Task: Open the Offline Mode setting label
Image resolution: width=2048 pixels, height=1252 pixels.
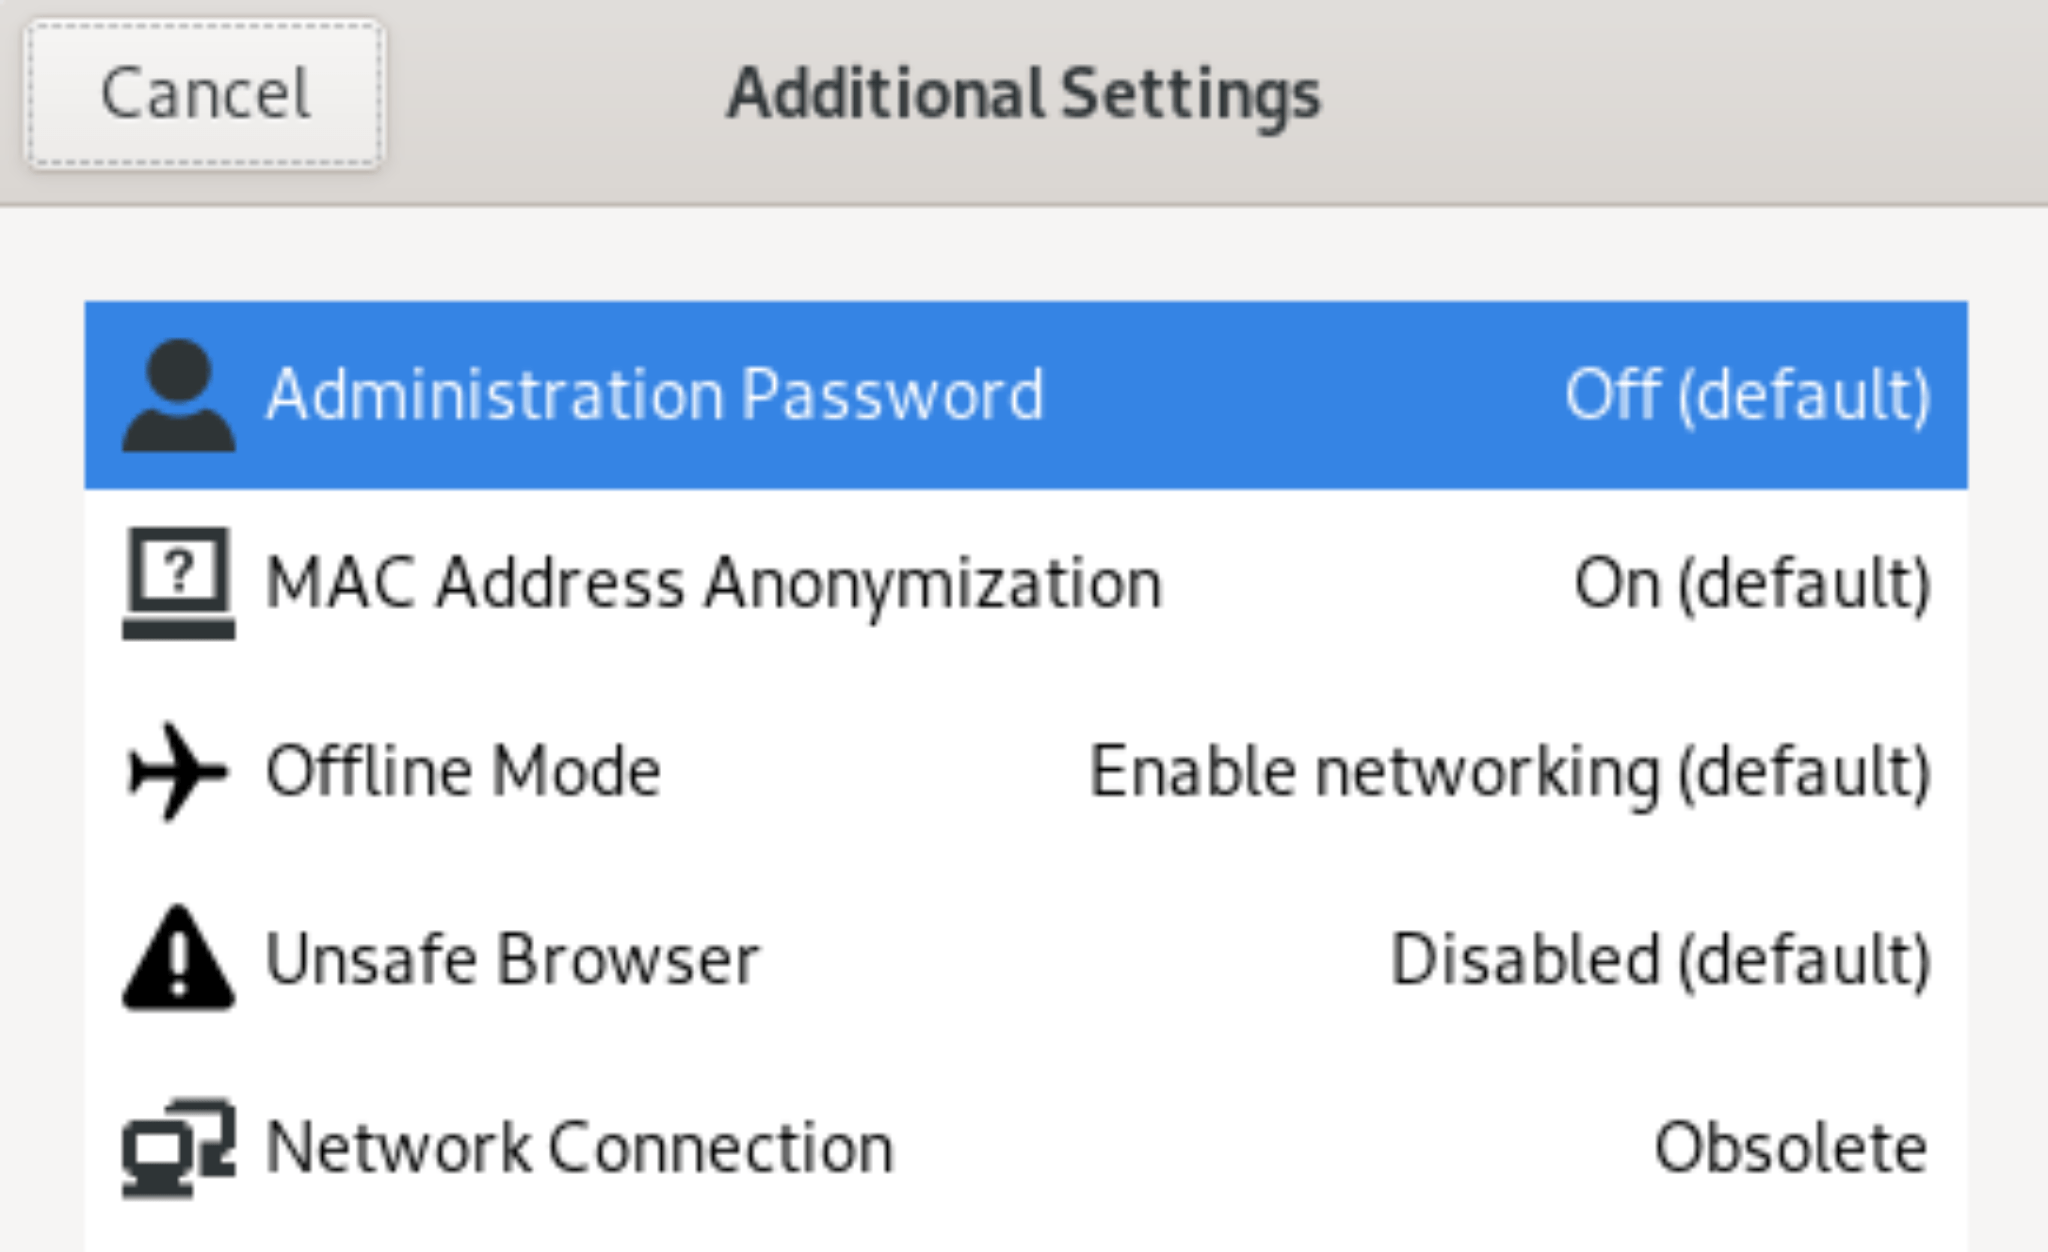Action: tap(463, 771)
